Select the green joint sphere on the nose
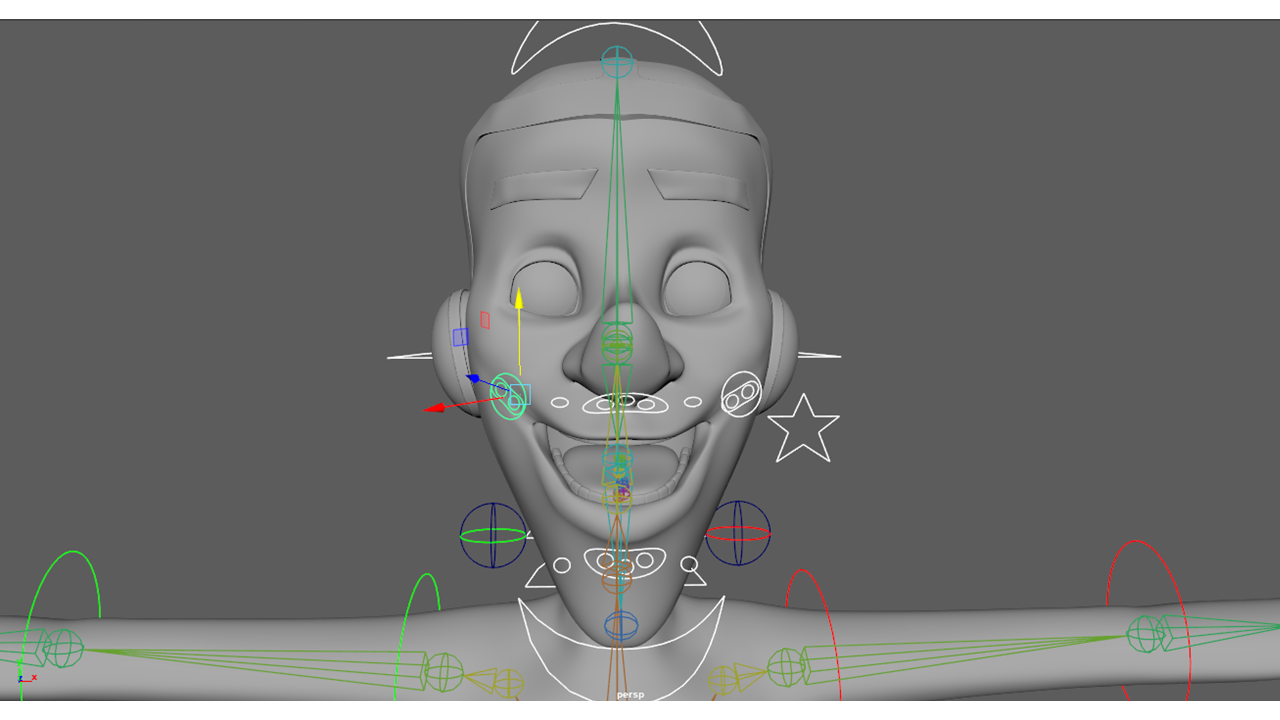 point(617,343)
